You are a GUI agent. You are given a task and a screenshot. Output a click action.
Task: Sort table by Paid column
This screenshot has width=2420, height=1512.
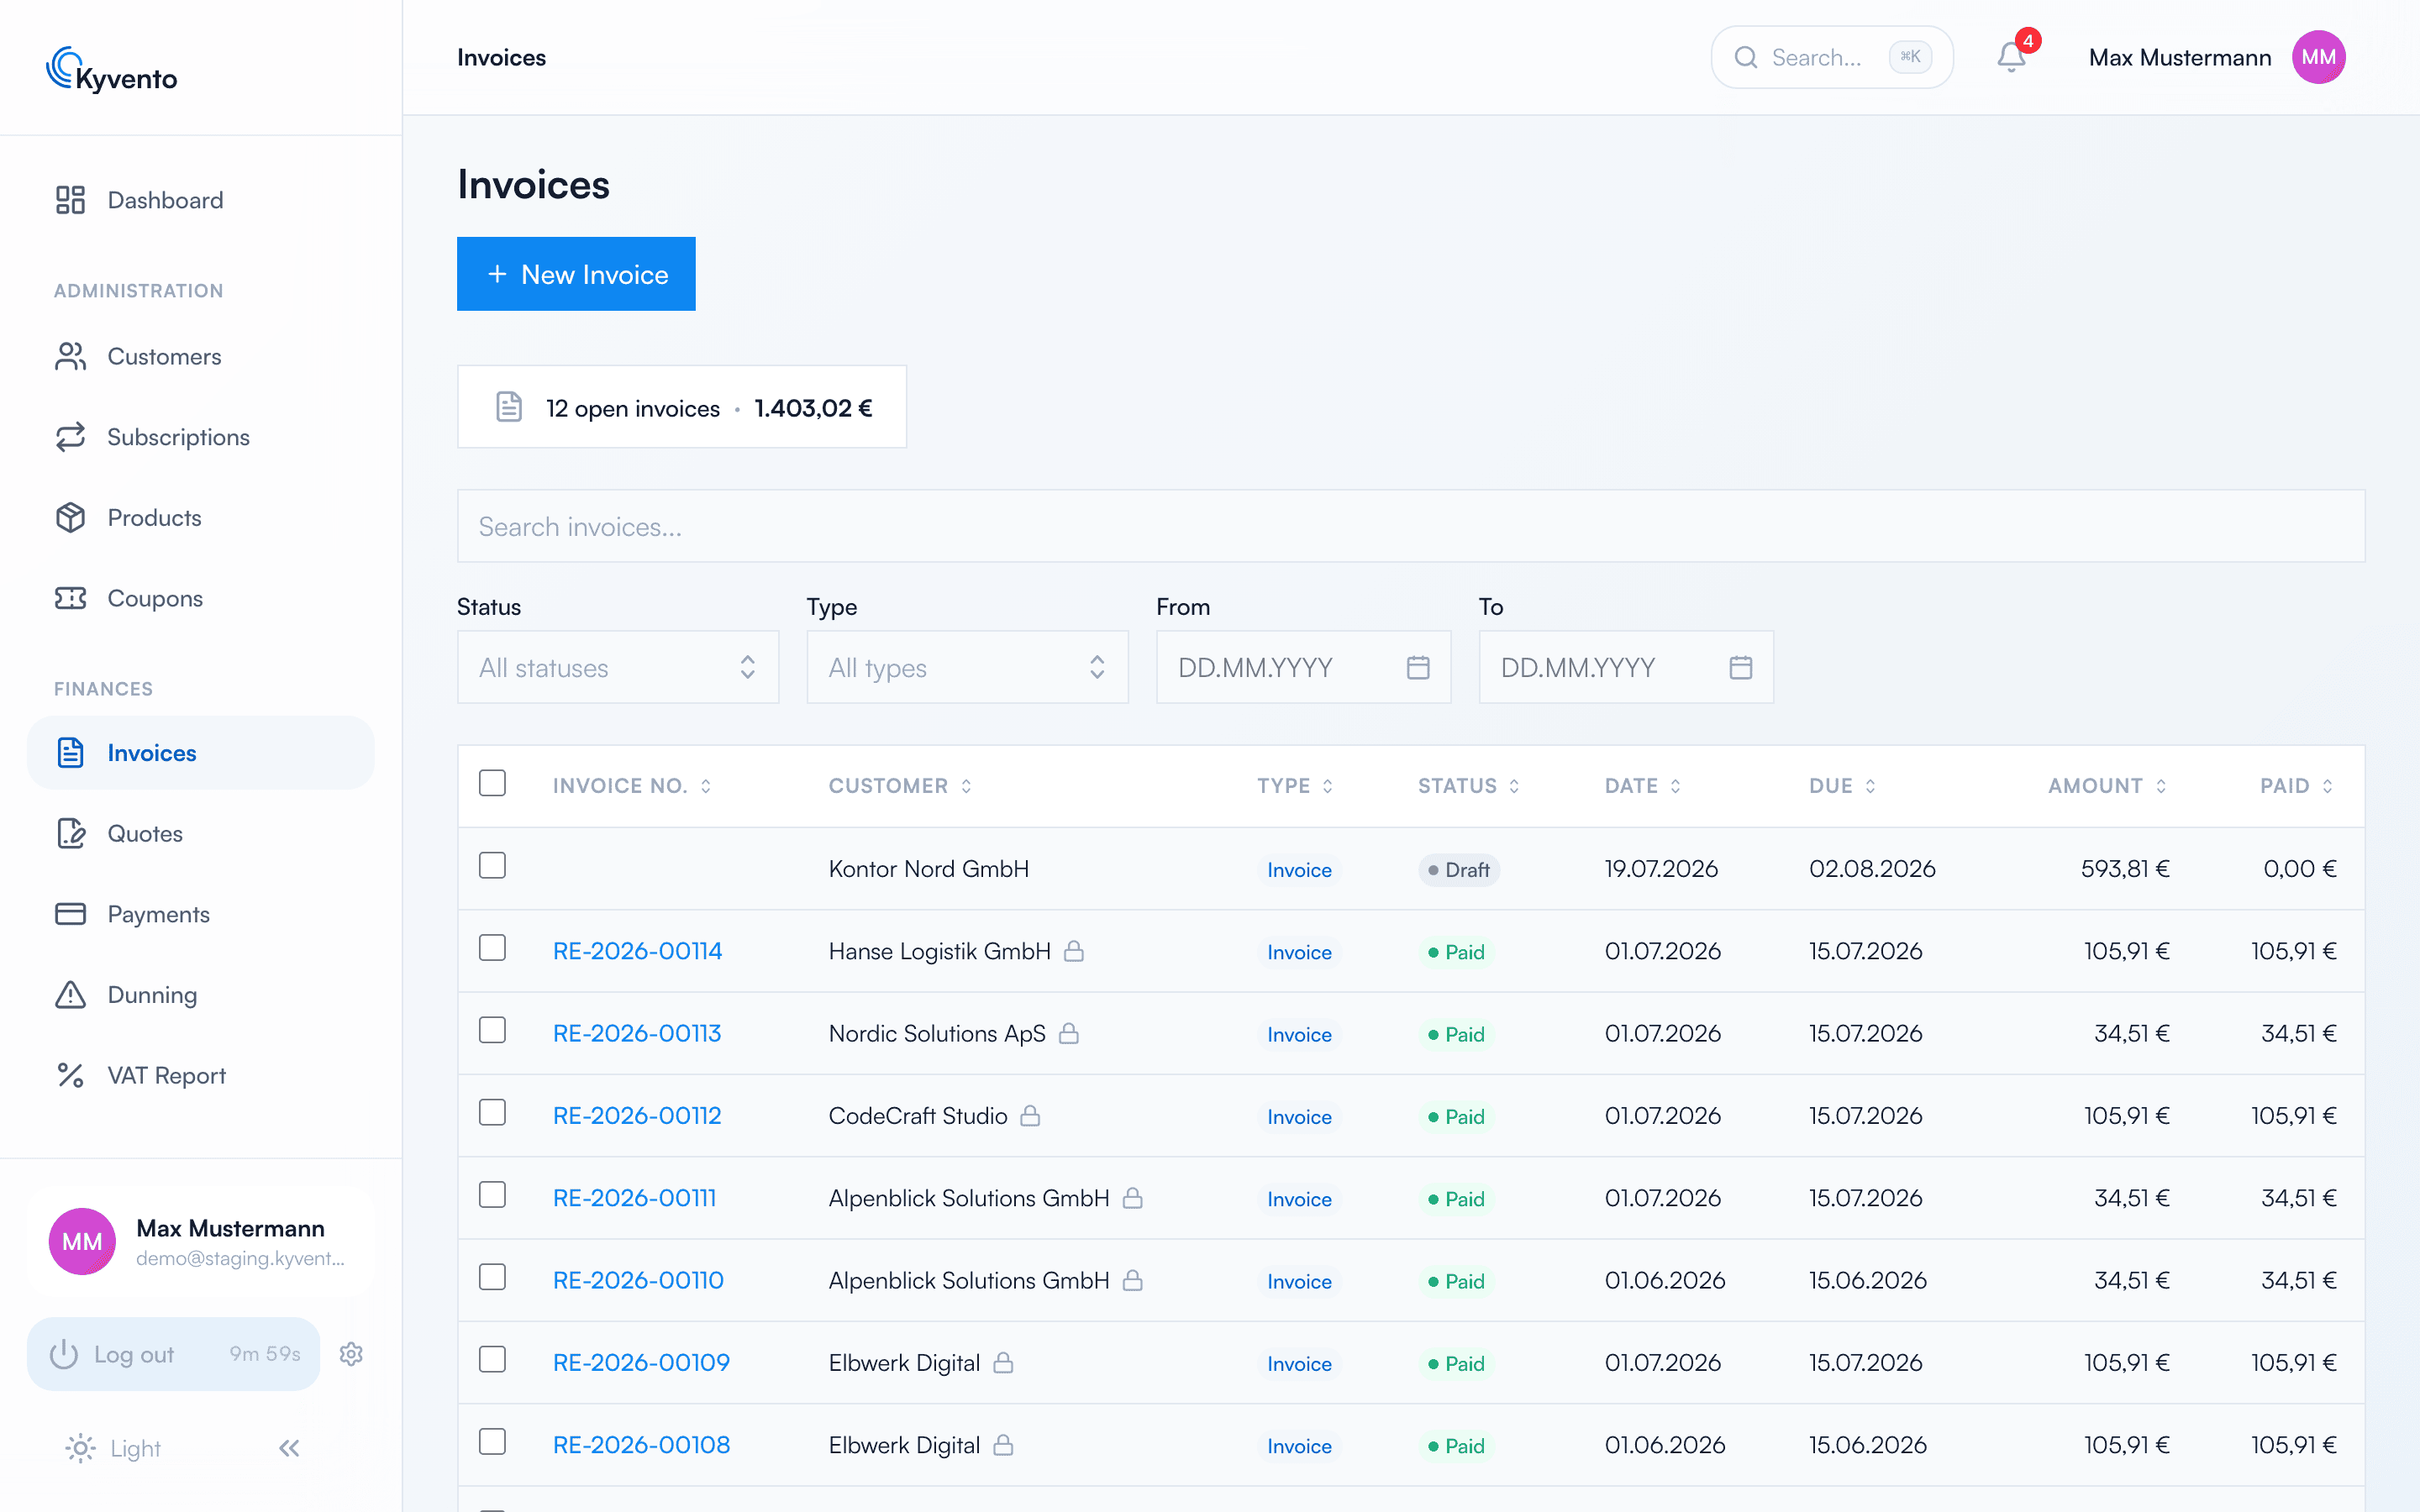(2297, 786)
